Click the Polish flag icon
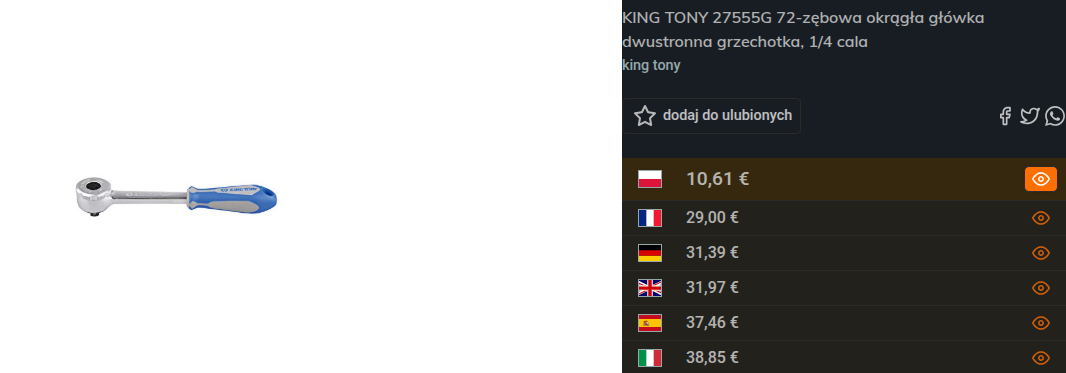This screenshot has width=1066, height=373. pyautogui.click(x=649, y=179)
